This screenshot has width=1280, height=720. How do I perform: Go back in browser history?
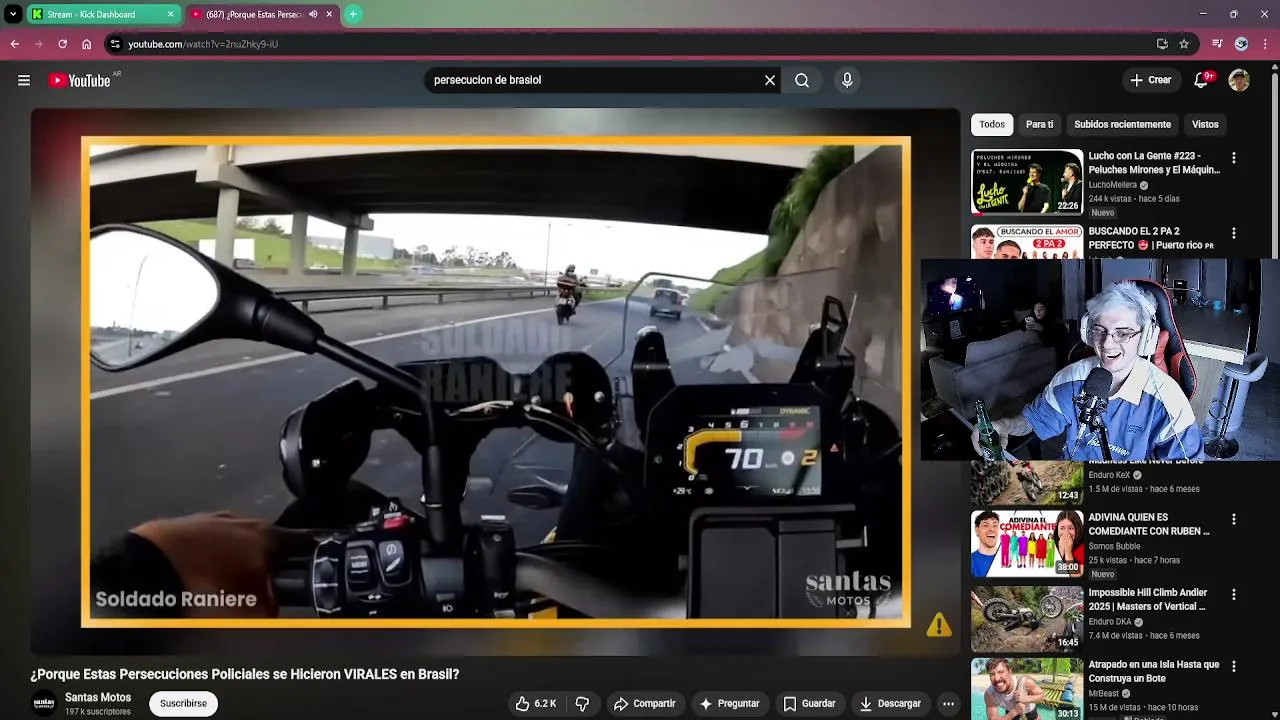14,44
